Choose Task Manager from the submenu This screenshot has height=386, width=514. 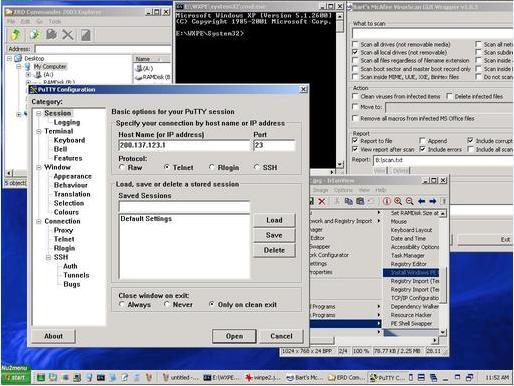[x=408, y=255]
